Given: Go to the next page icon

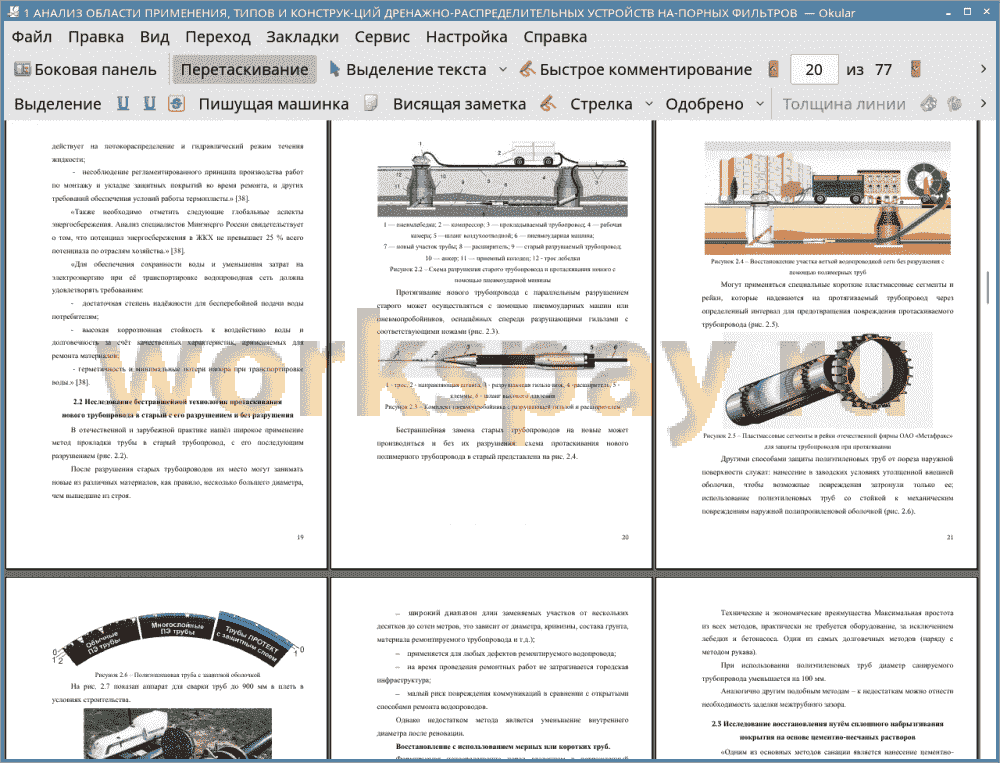Looking at the screenshot, I should [916, 70].
